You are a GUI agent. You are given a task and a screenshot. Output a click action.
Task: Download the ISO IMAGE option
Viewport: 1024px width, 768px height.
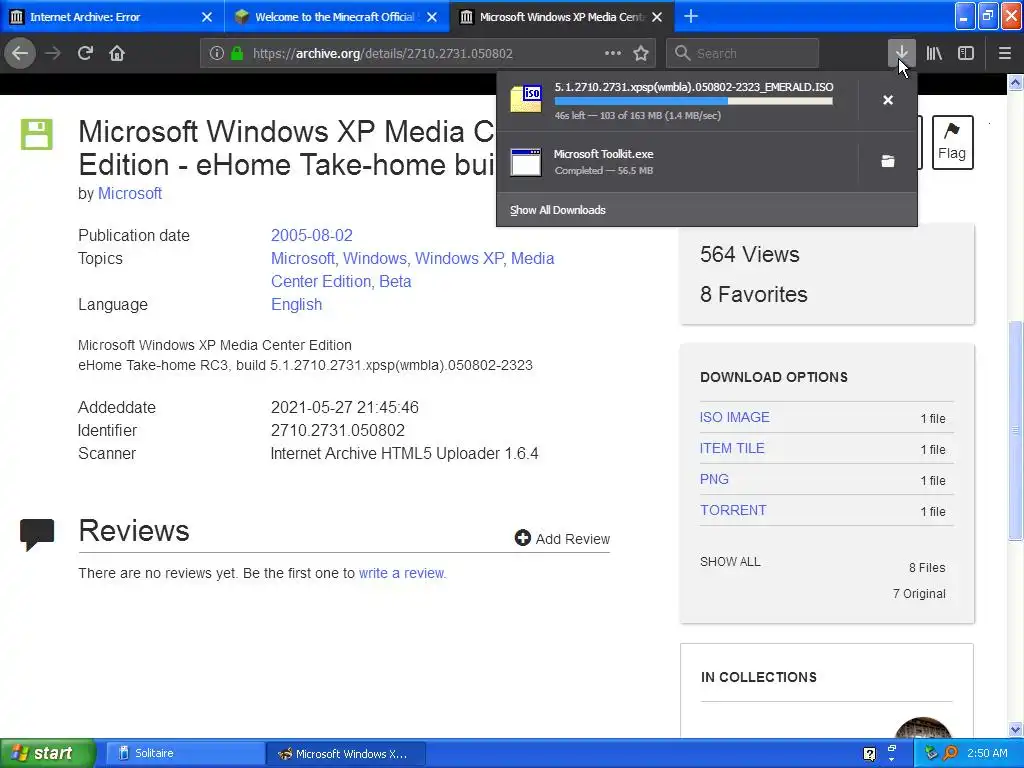[x=735, y=417]
